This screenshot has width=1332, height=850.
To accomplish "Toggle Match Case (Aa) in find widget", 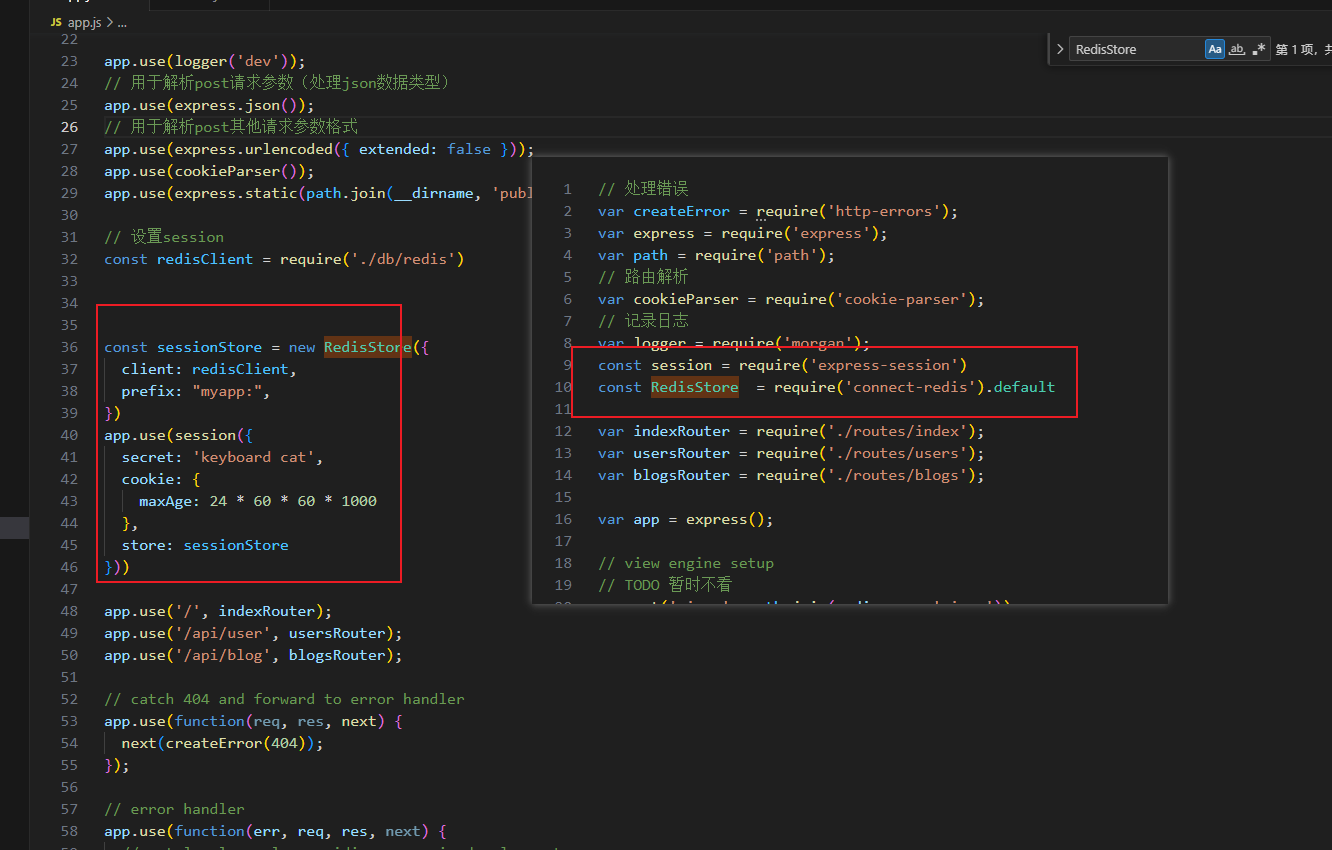I will (x=1214, y=49).
